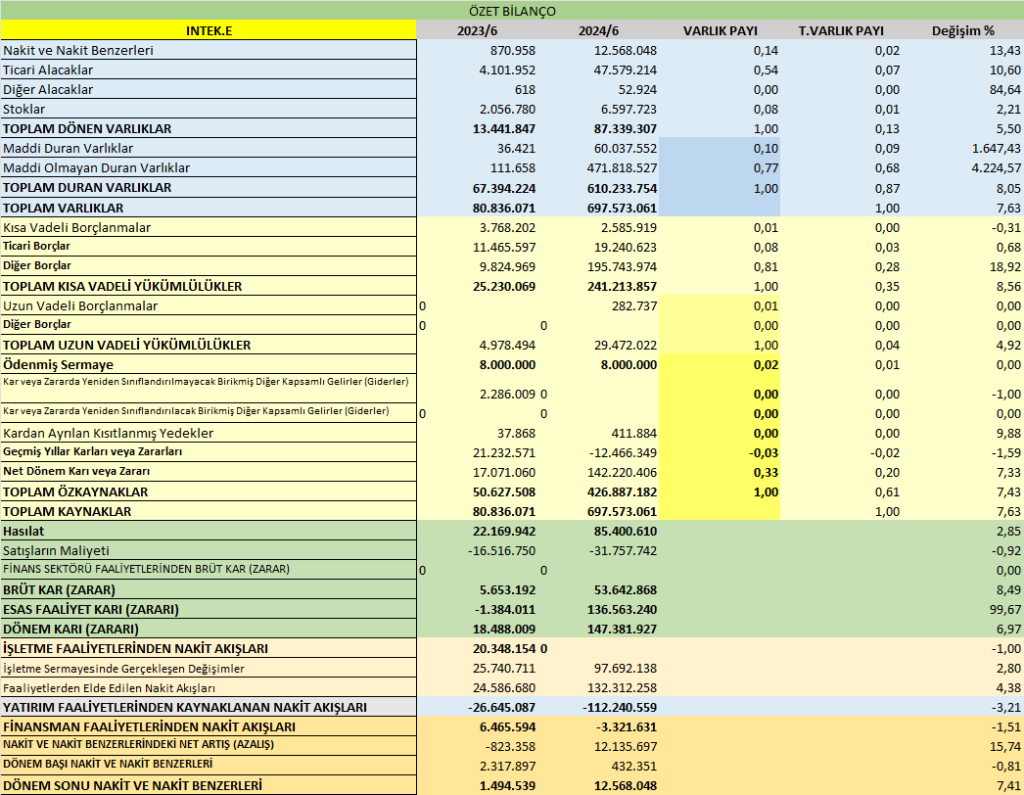Click TOPLAM ÖZKAYNAKLAR label
This screenshot has width=1024, height=795.
point(76,492)
